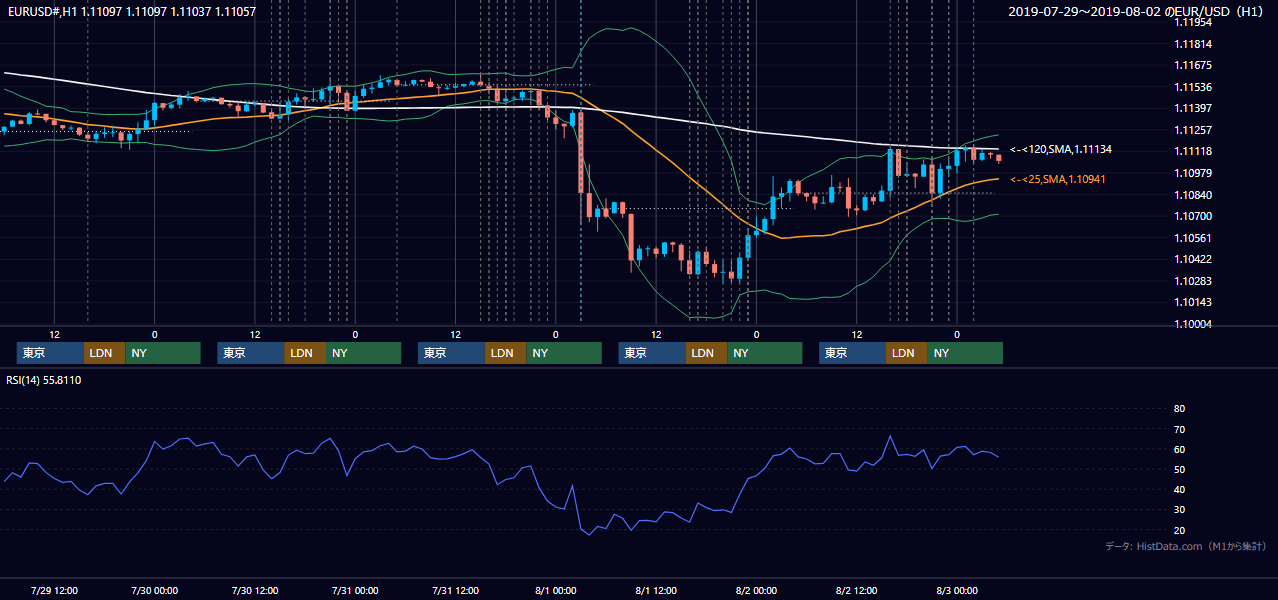Image resolution: width=1278 pixels, height=600 pixels.
Task: Click price axis value 1.10283
Action: [x=1193, y=281]
